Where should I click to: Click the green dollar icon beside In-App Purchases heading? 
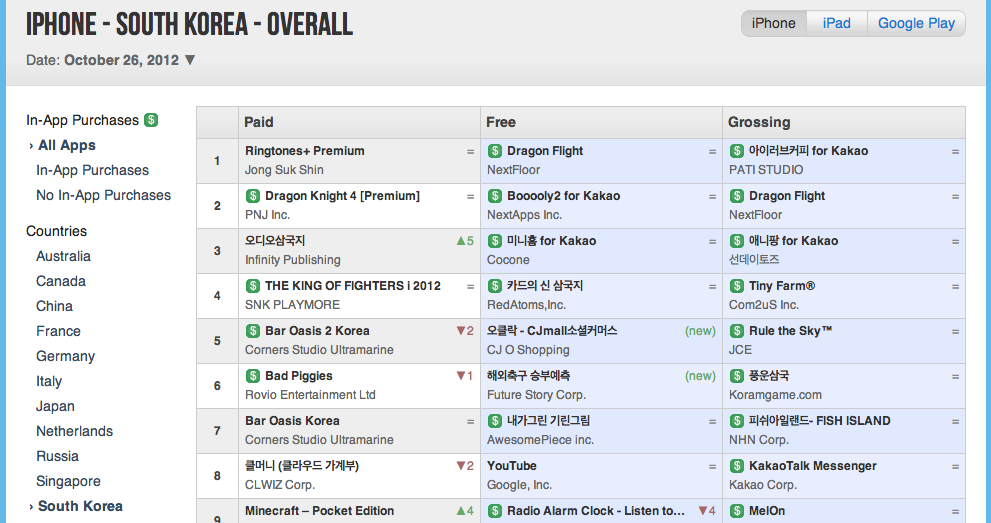click(x=151, y=120)
